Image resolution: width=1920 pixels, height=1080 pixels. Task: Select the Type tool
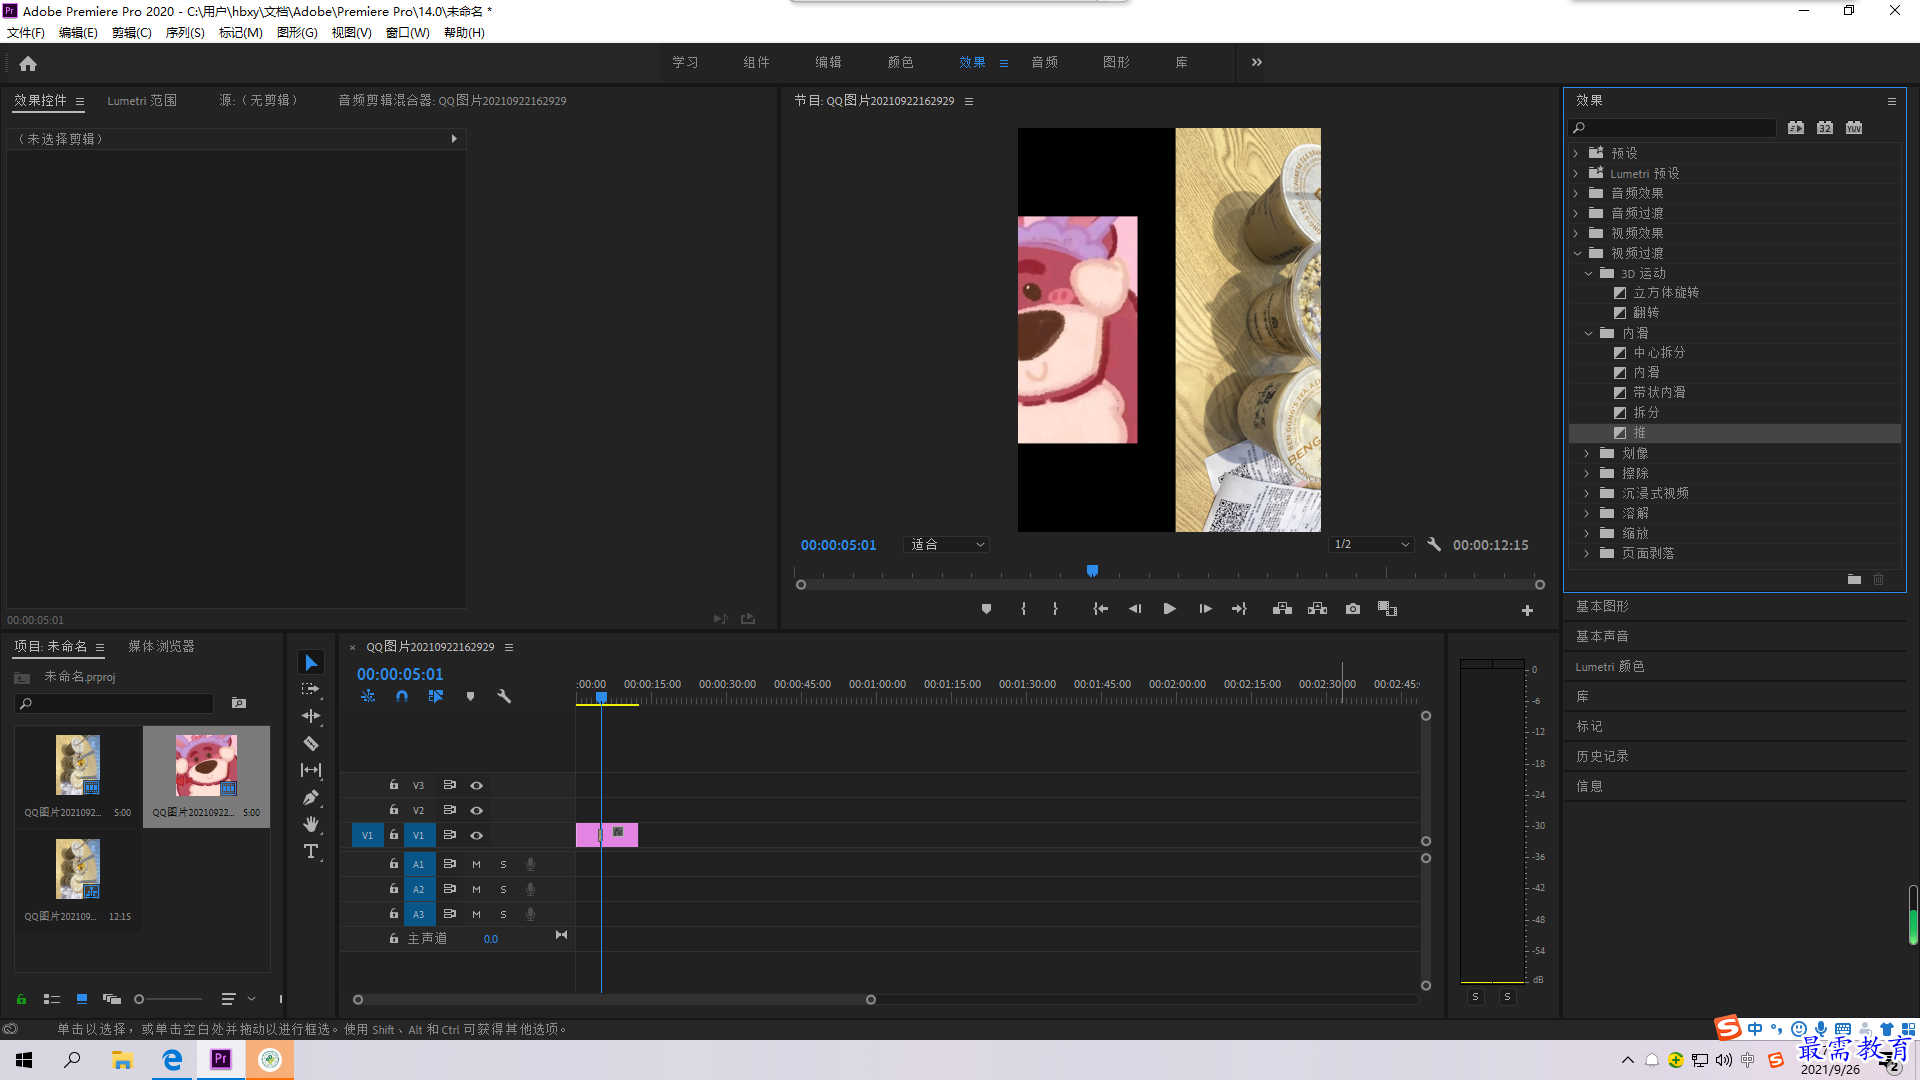[x=311, y=851]
